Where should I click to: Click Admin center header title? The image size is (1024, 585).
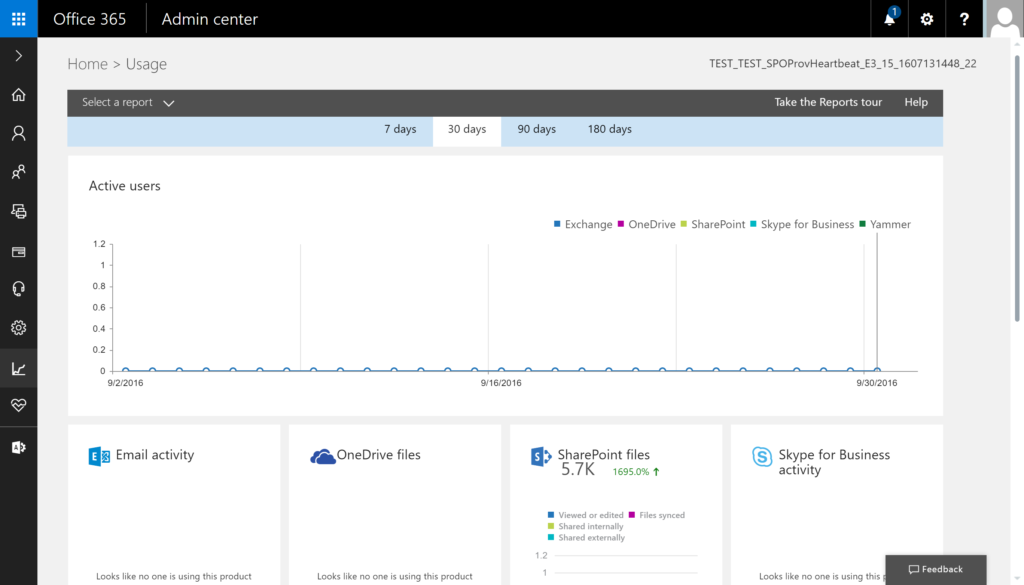point(210,19)
